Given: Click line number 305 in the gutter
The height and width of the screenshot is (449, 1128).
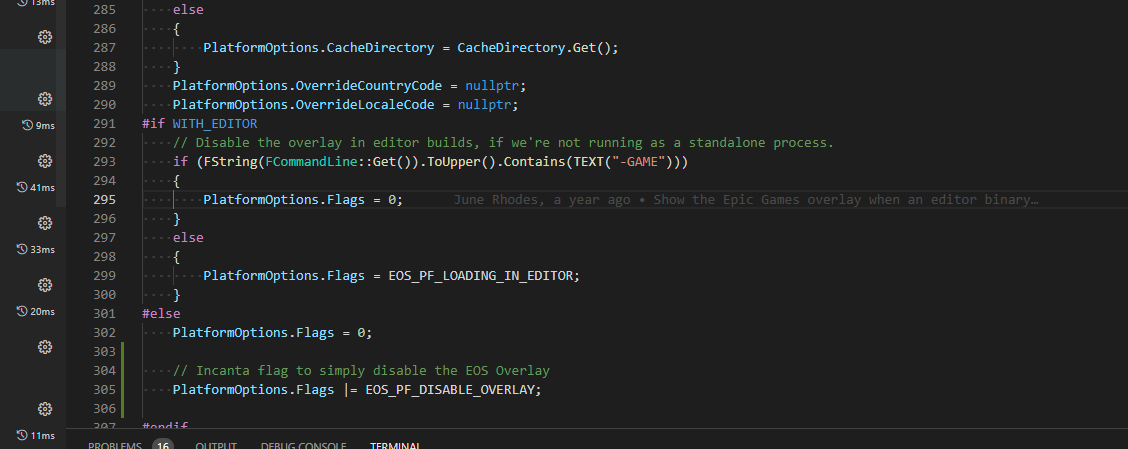Looking at the screenshot, I should click(104, 390).
